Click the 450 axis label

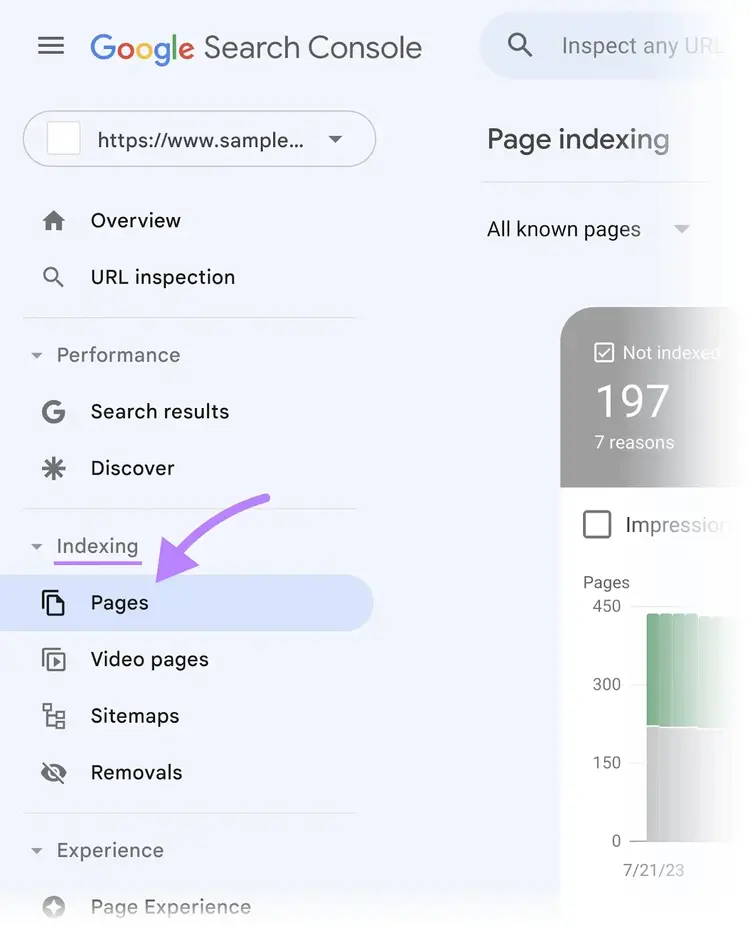click(606, 606)
